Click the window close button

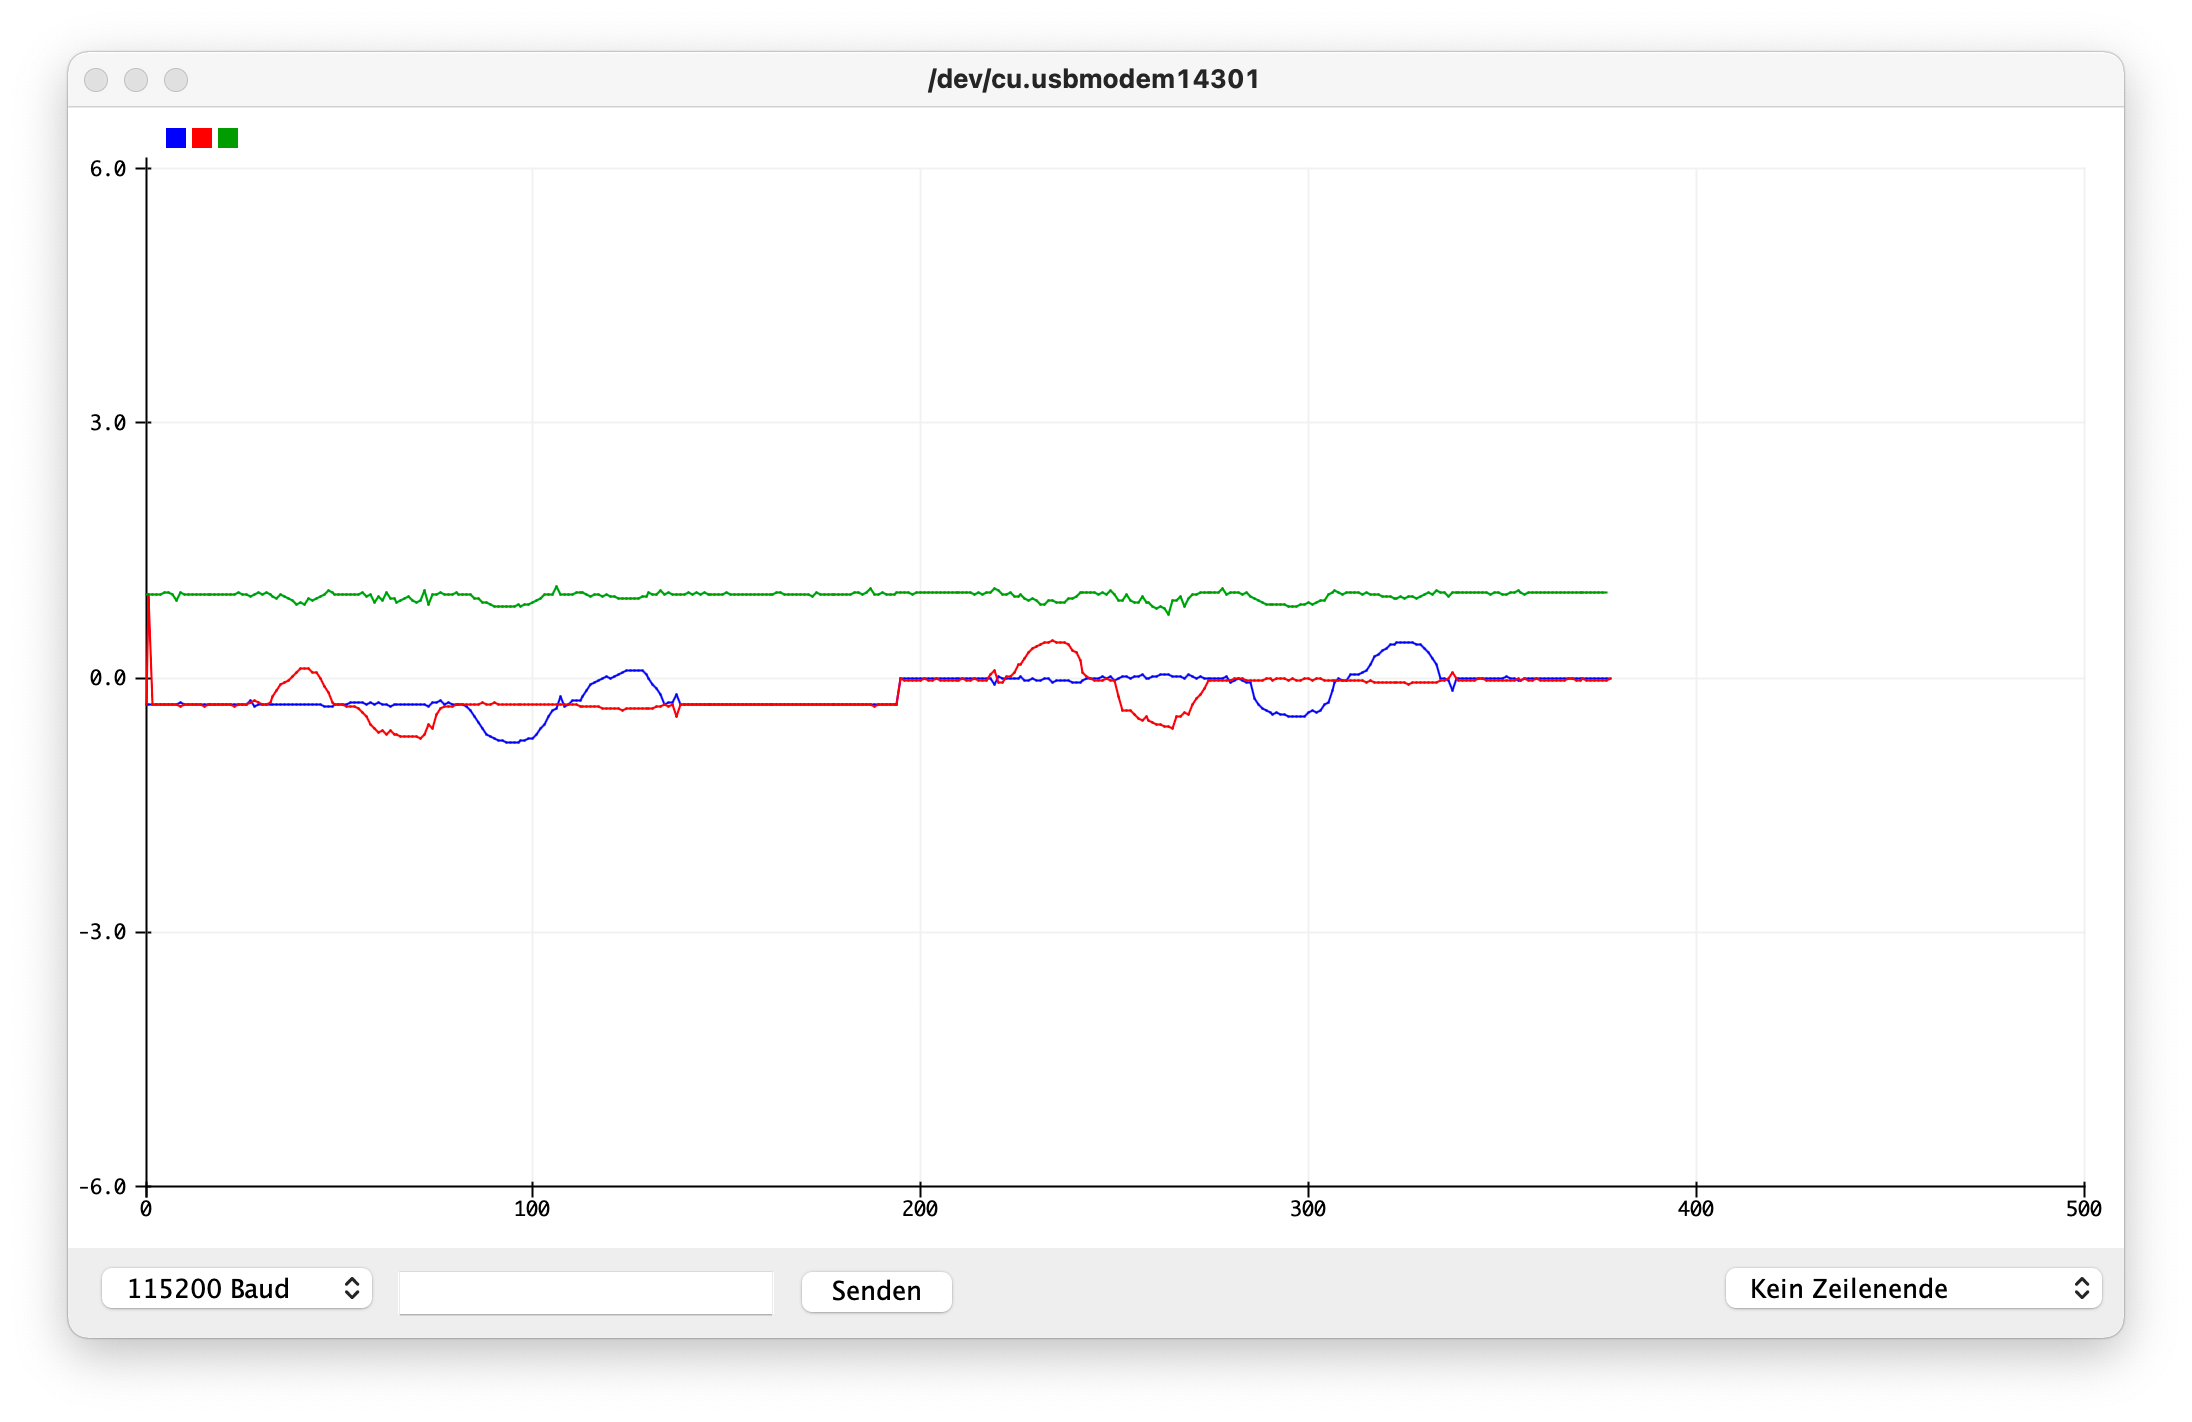96,80
